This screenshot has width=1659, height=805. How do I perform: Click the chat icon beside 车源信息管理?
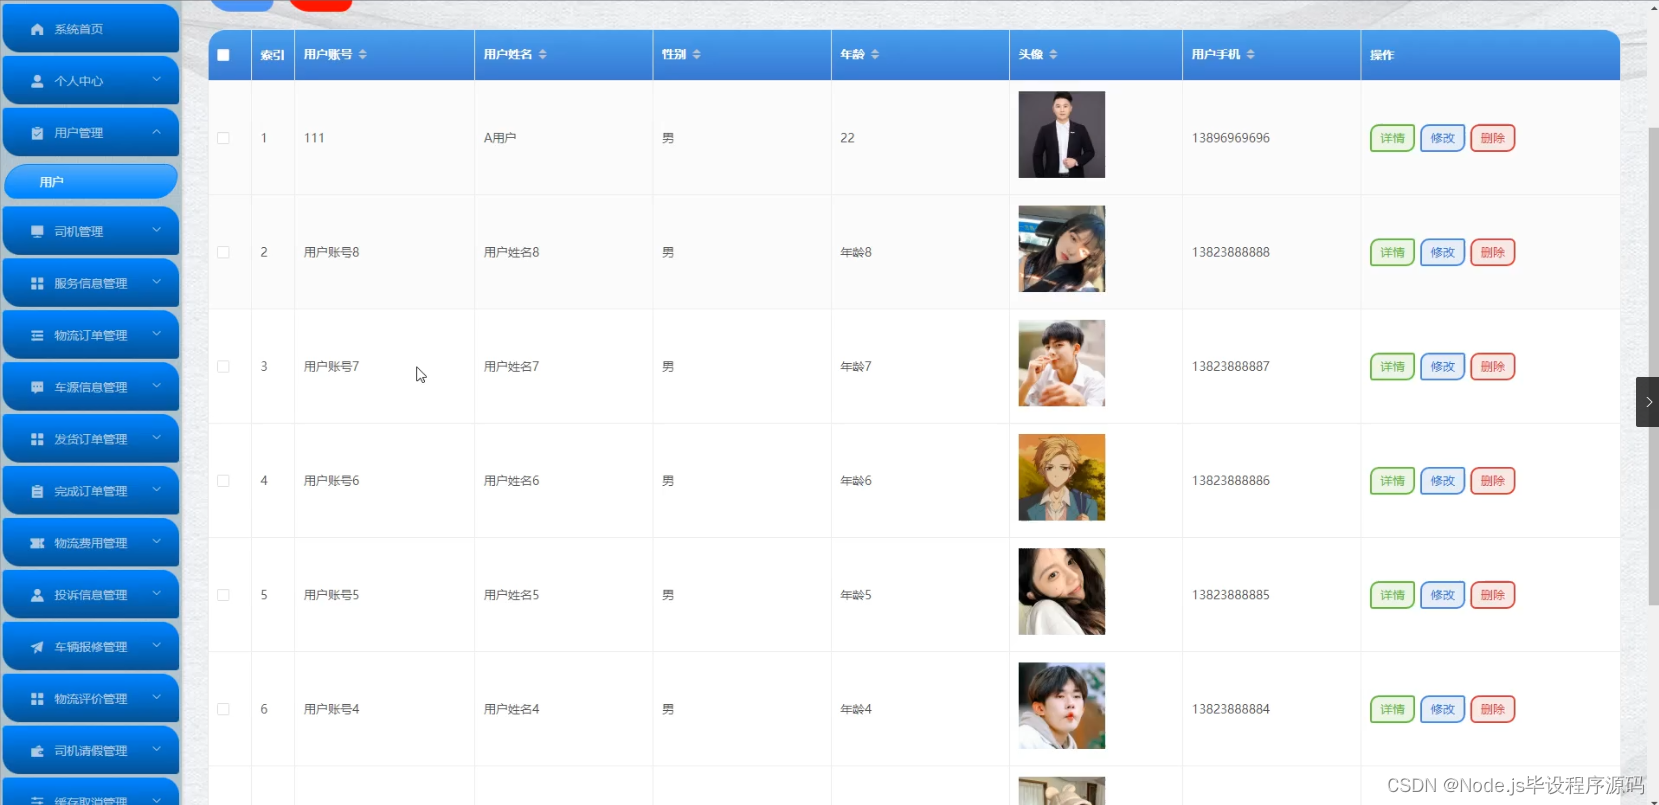click(37, 387)
